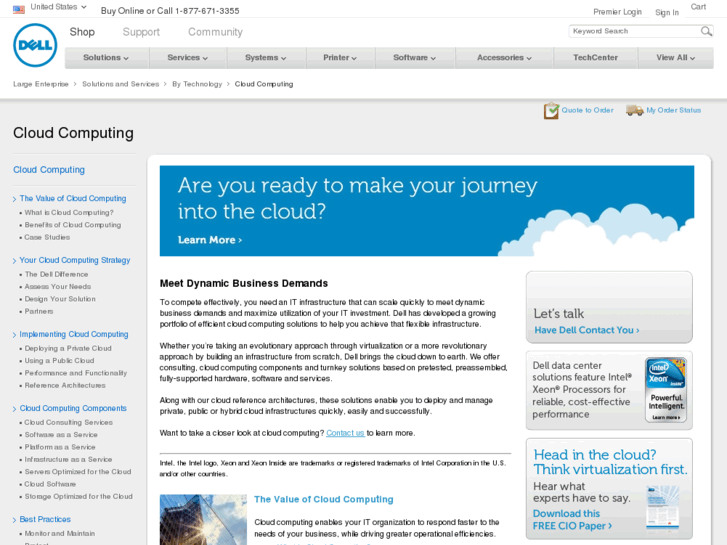Click the Dell logo

35,45
